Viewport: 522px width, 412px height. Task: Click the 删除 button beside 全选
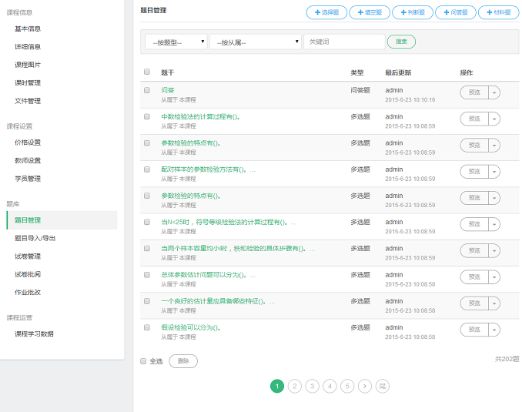tap(183, 361)
